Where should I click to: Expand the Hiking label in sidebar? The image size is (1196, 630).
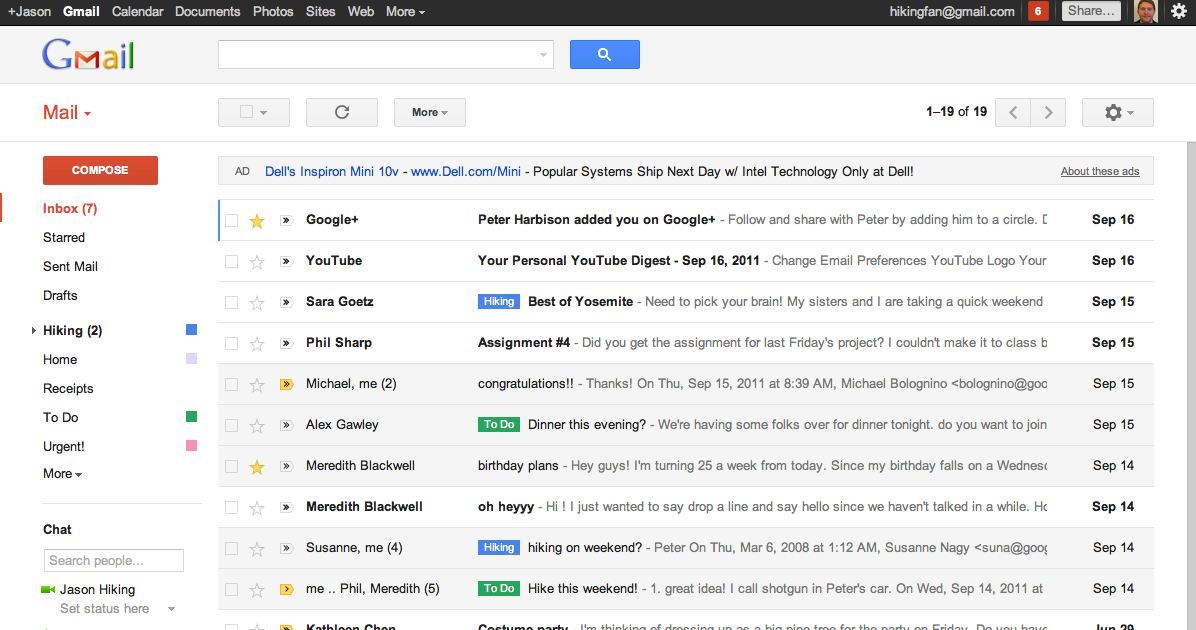[33, 331]
